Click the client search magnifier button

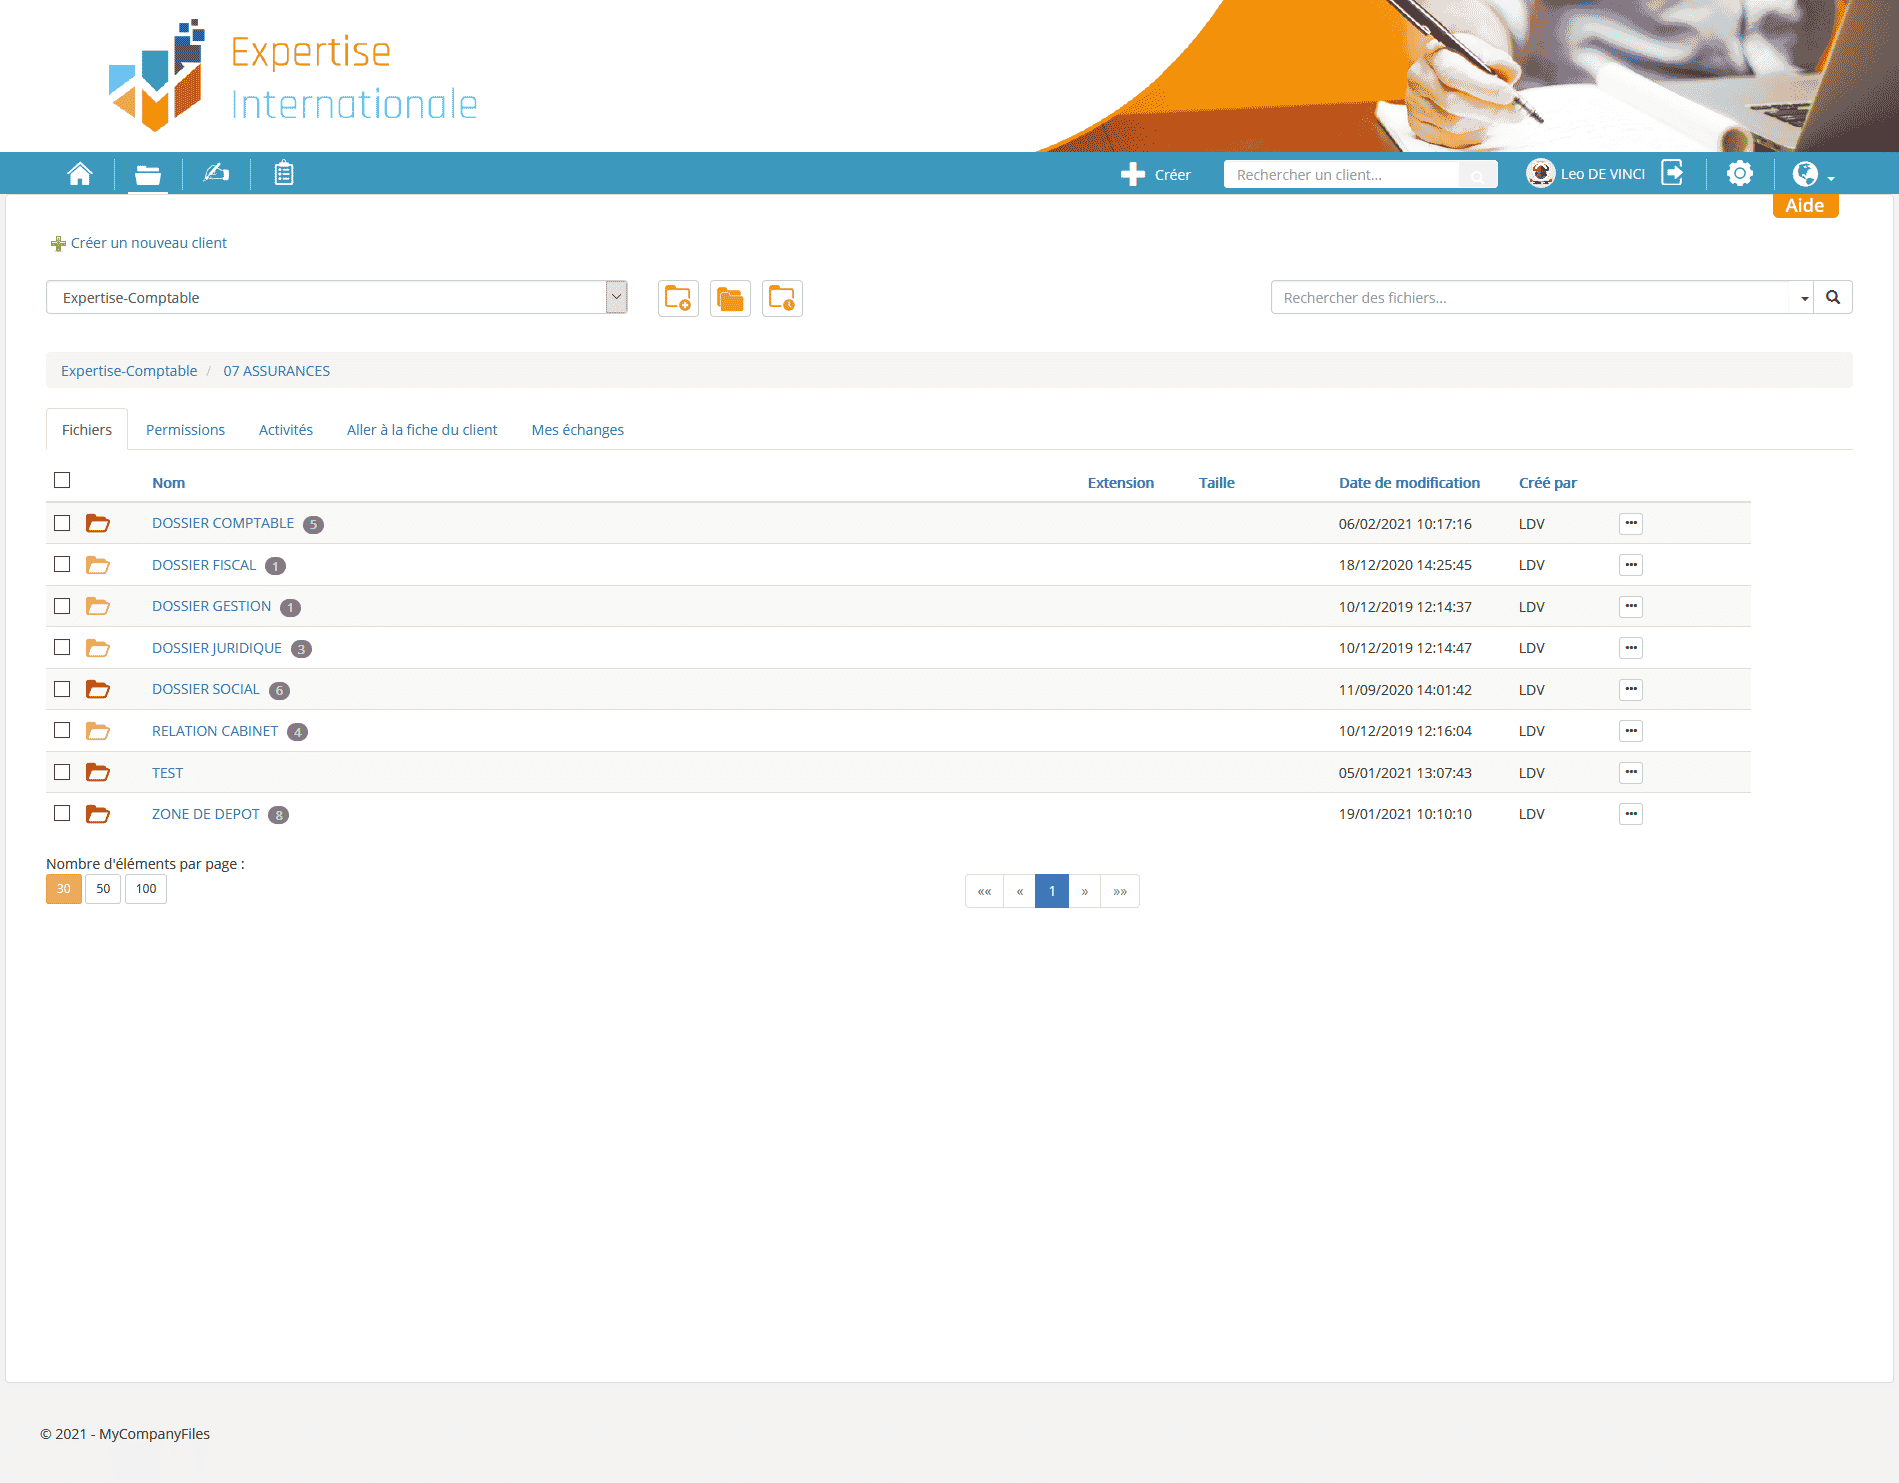[1477, 175]
